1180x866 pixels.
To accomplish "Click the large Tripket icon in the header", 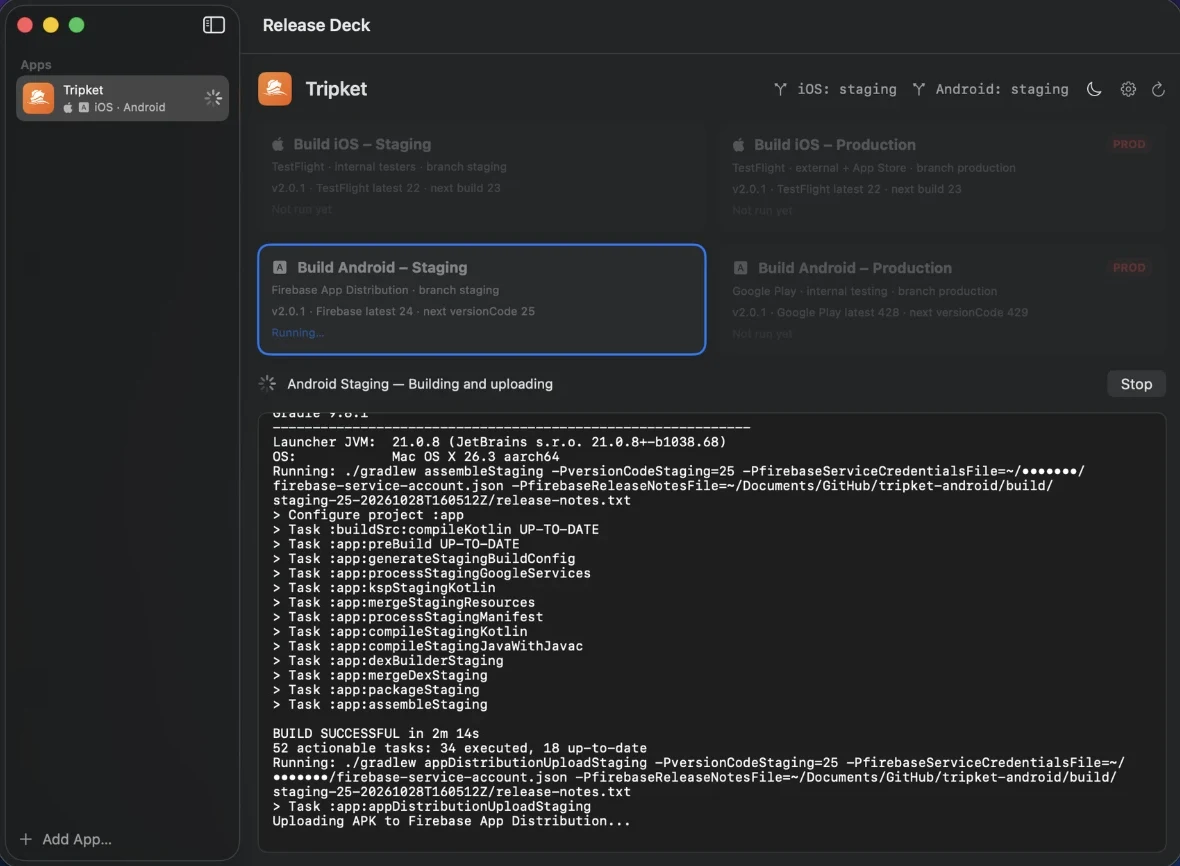I will coord(275,89).
